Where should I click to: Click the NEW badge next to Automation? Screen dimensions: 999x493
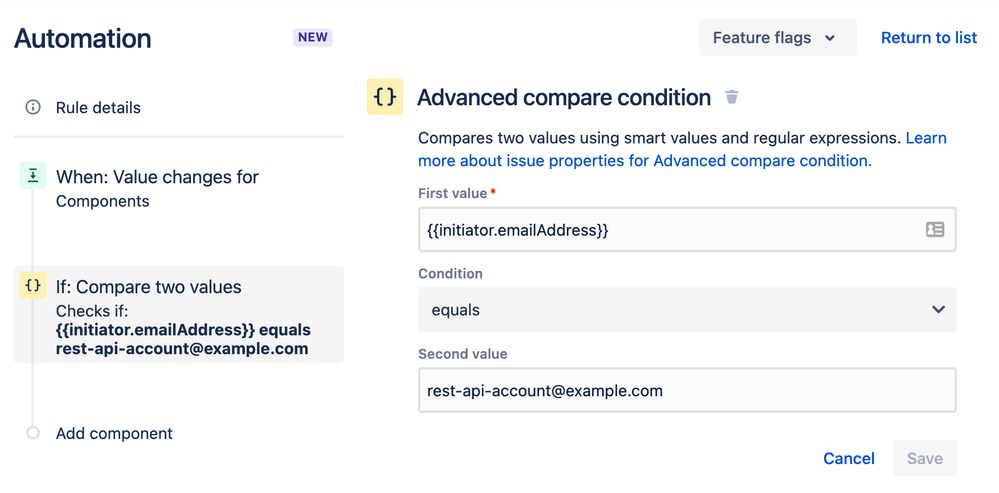coord(313,38)
